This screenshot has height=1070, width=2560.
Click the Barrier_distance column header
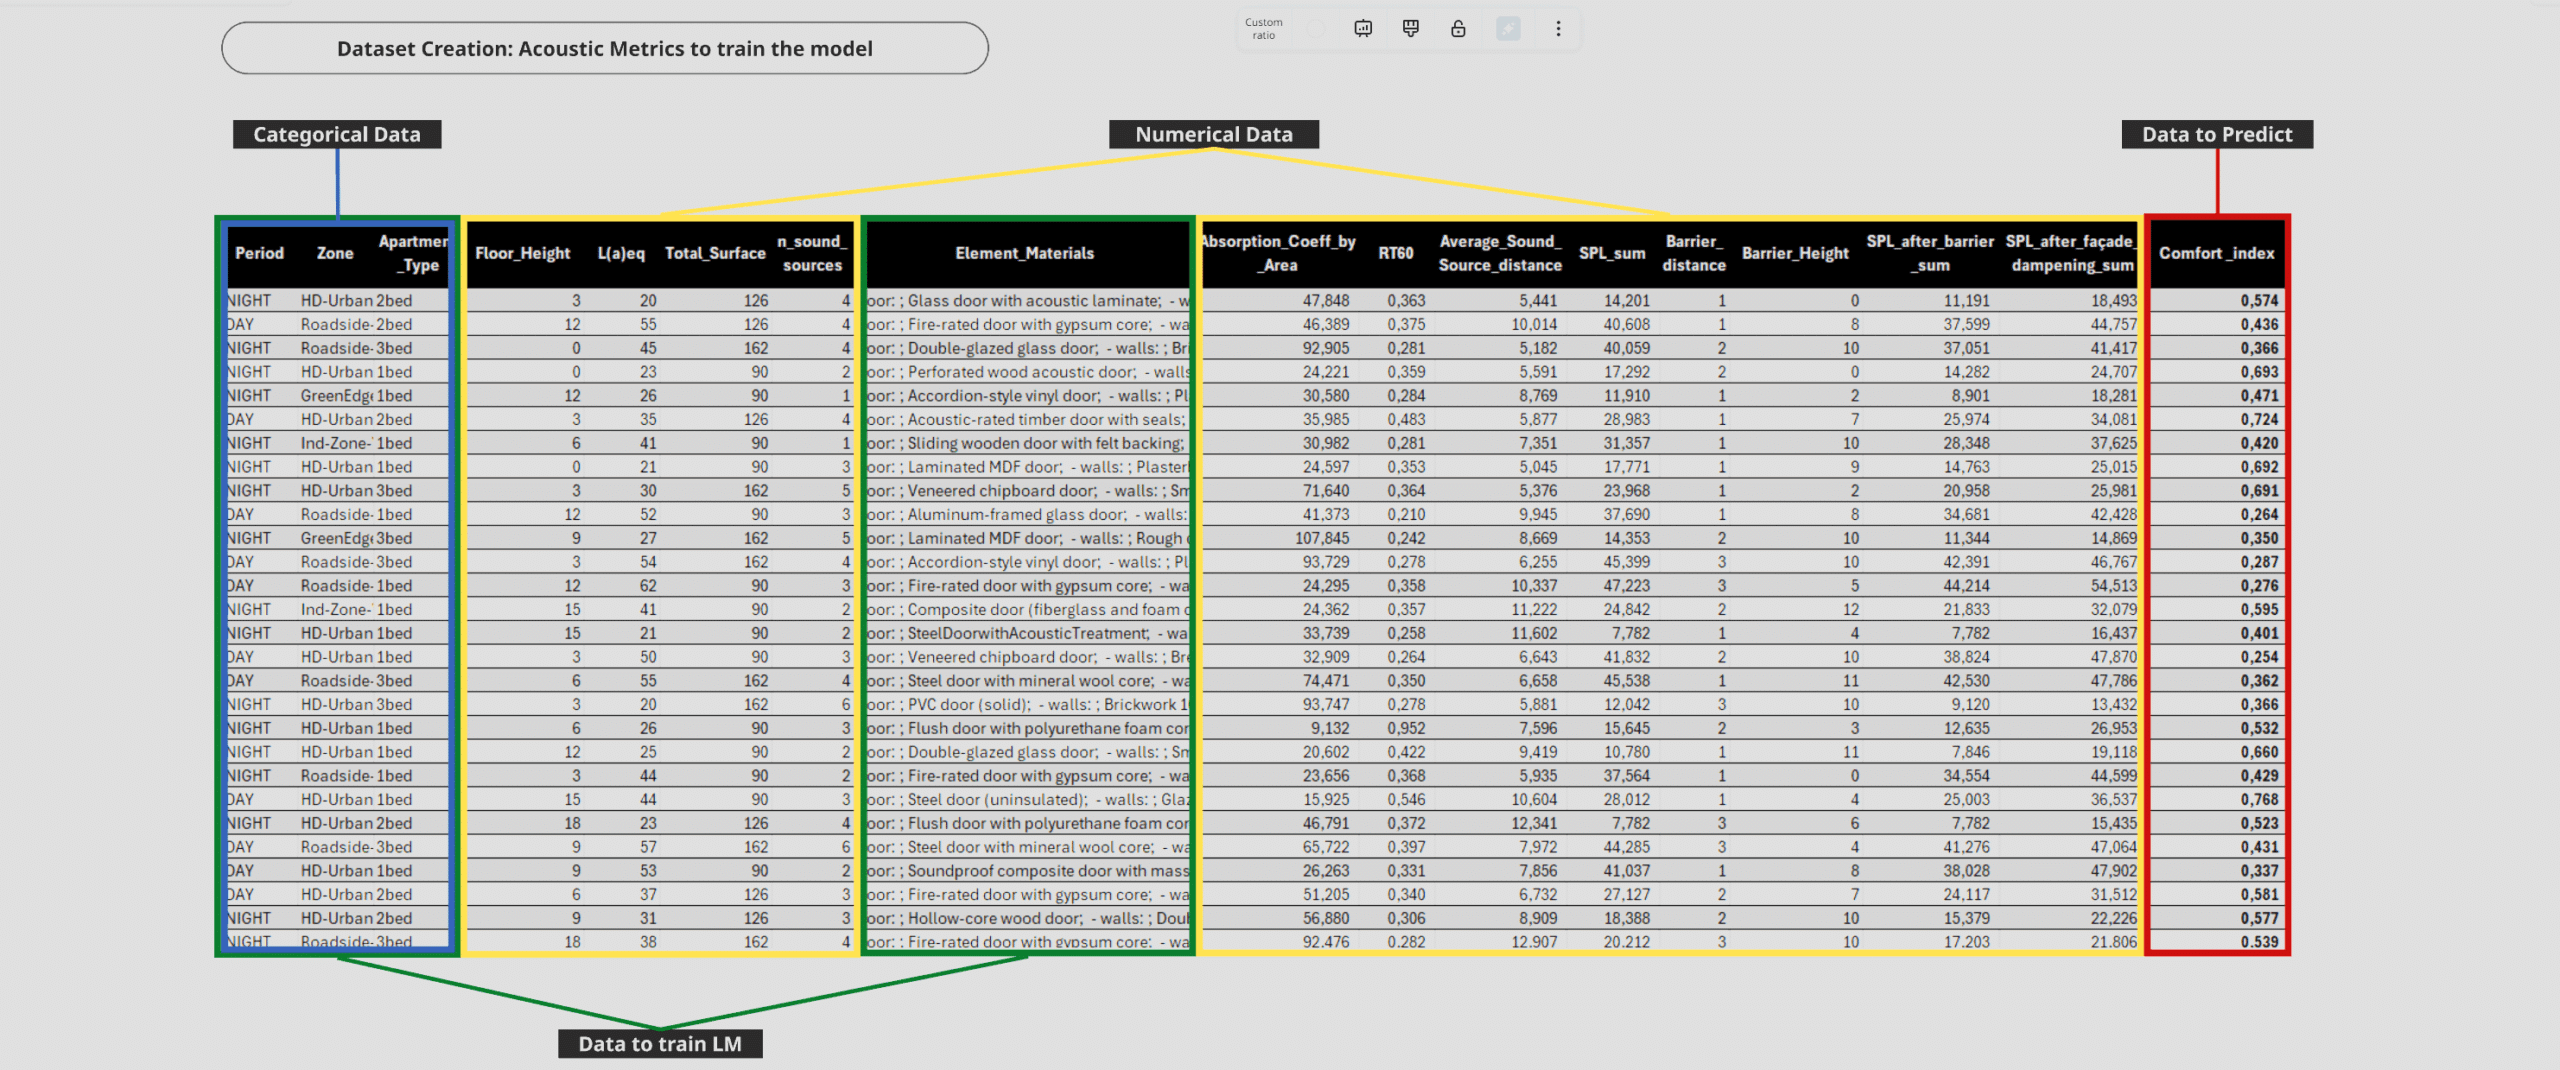[x=1694, y=253]
